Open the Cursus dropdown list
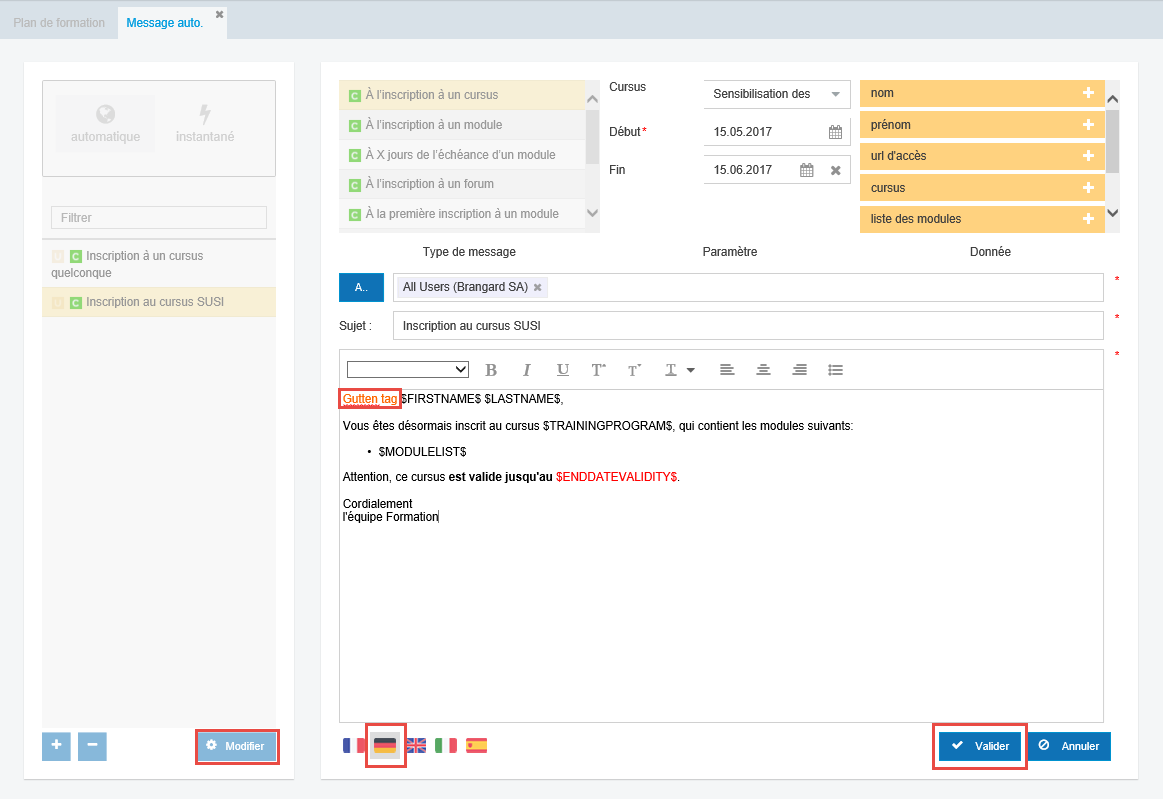Screen dimensions: 1163x799 click(x=835, y=94)
